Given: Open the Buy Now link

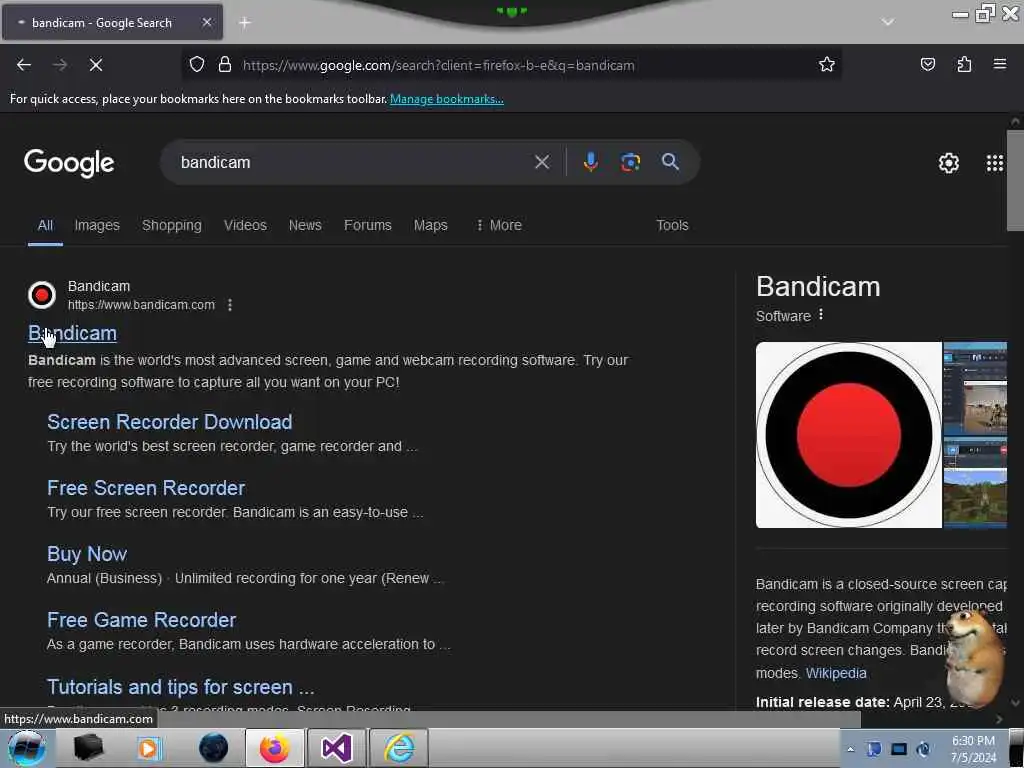Looking at the screenshot, I should pyautogui.click(x=87, y=554).
